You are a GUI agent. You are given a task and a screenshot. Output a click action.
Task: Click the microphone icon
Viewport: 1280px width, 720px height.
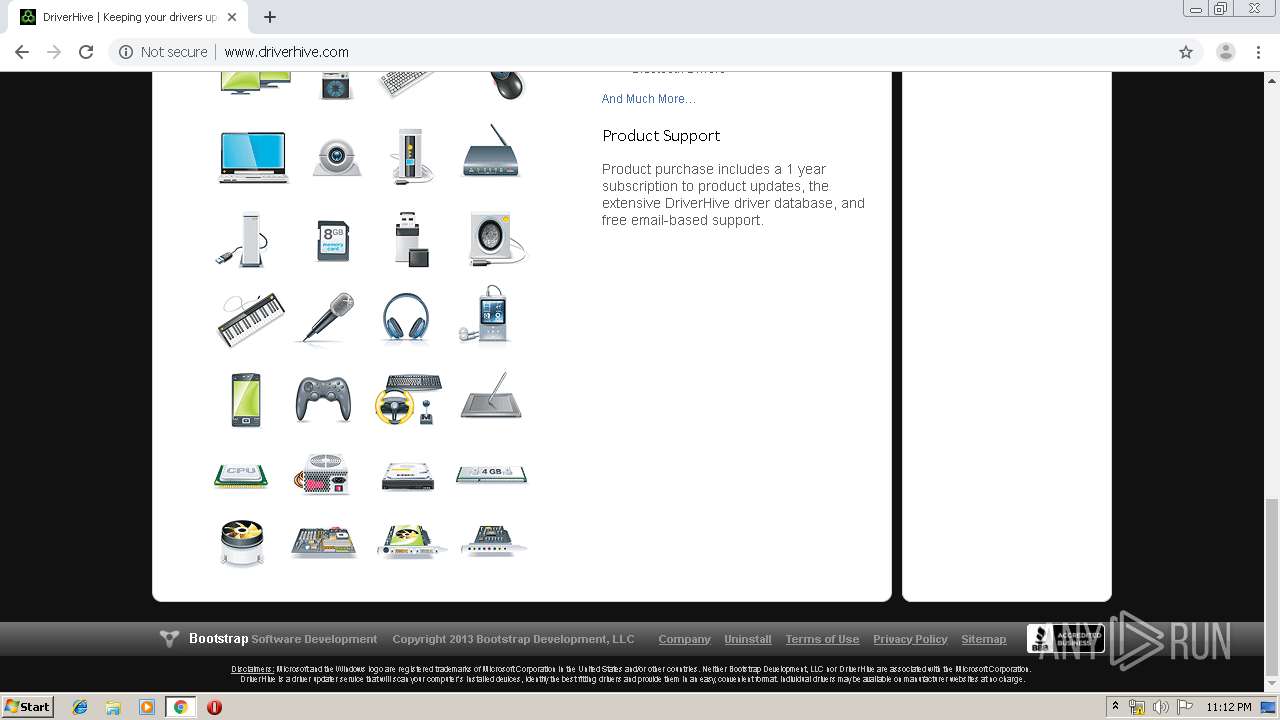pos(326,318)
